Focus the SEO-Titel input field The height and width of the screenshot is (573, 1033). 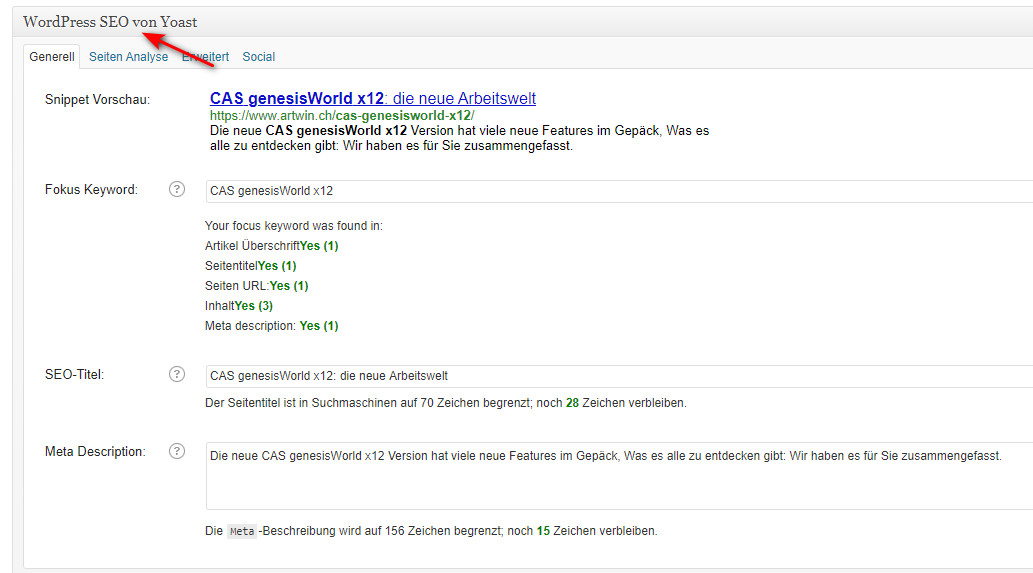click(x=619, y=376)
